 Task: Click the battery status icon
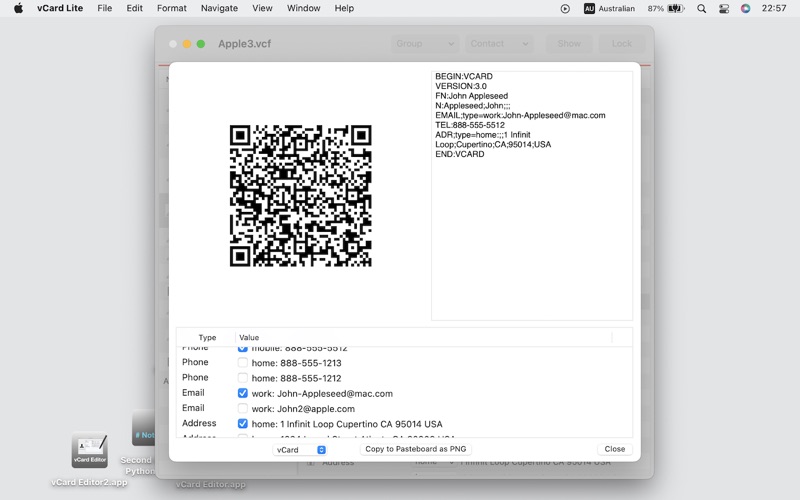pyautogui.click(x=675, y=8)
